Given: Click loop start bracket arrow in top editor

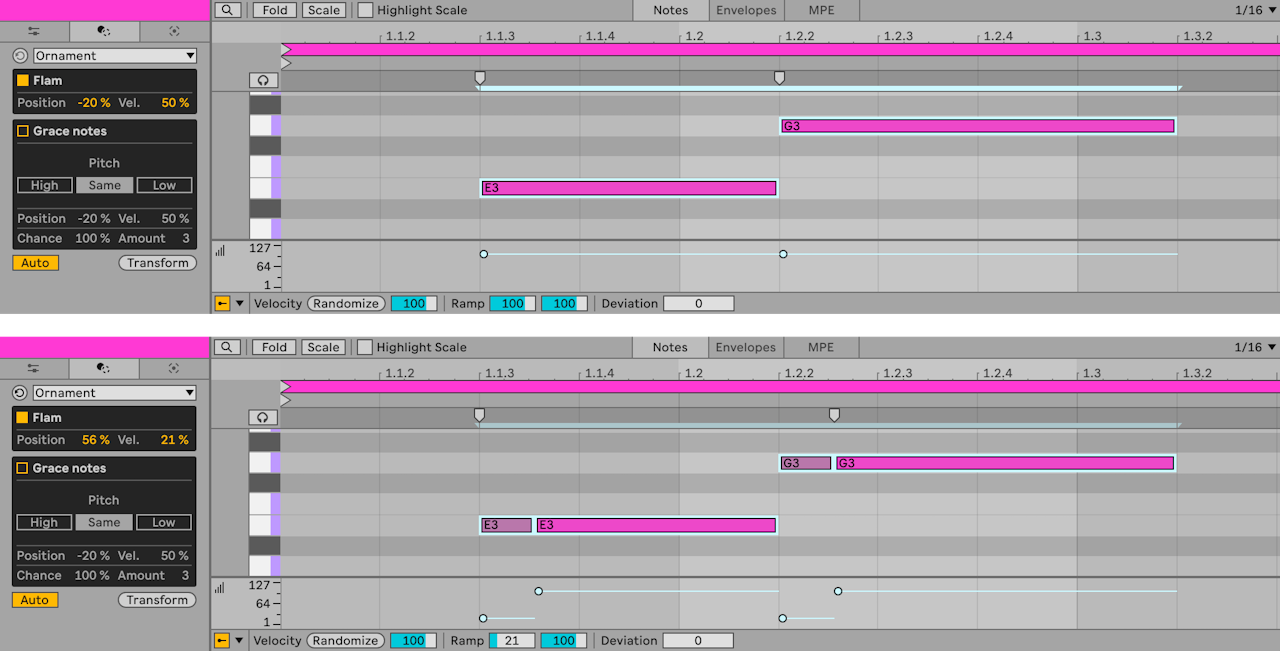Looking at the screenshot, I should (x=286, y=49).
